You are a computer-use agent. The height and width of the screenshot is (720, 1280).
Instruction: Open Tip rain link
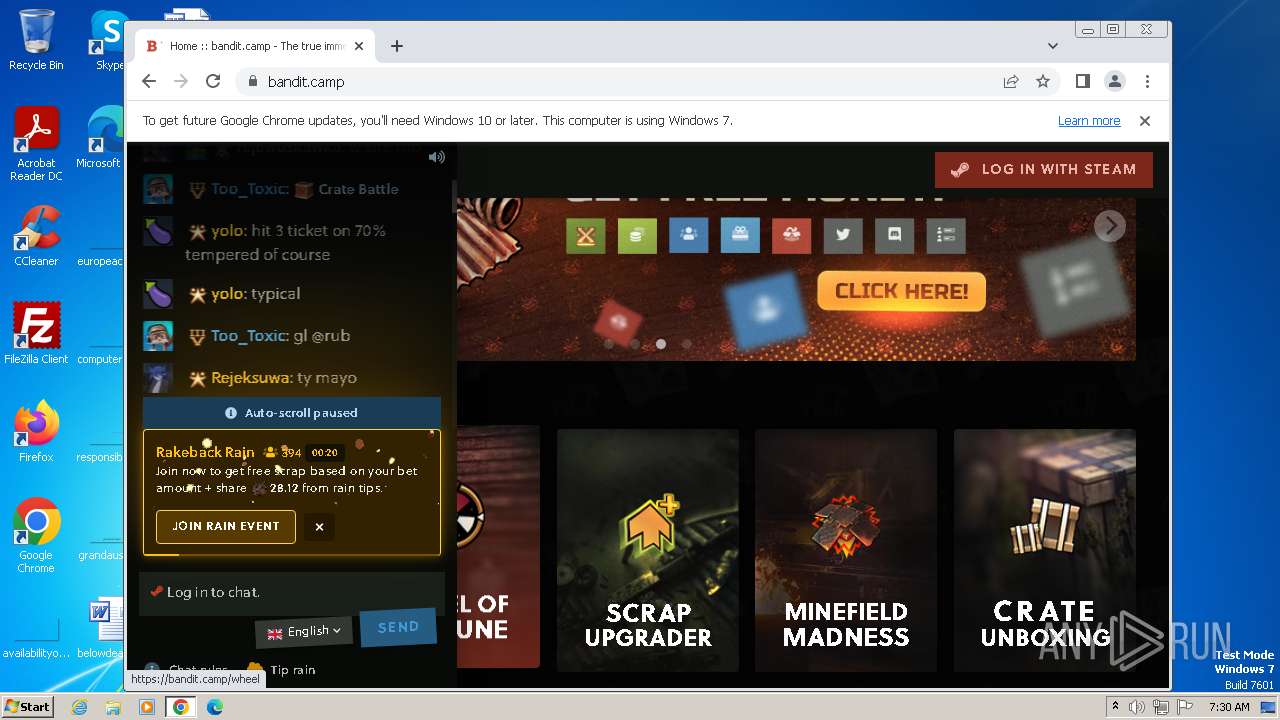pos(281,670)
